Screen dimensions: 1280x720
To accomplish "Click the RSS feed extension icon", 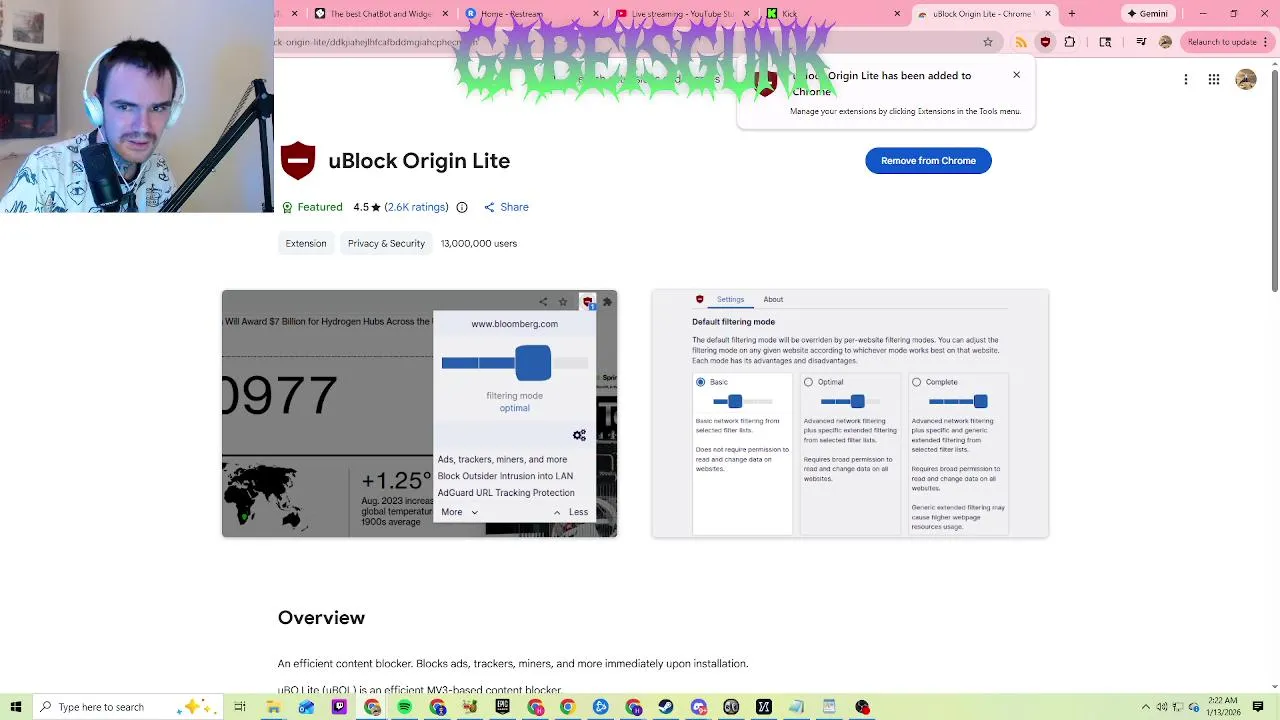I will pos(1021,42).
